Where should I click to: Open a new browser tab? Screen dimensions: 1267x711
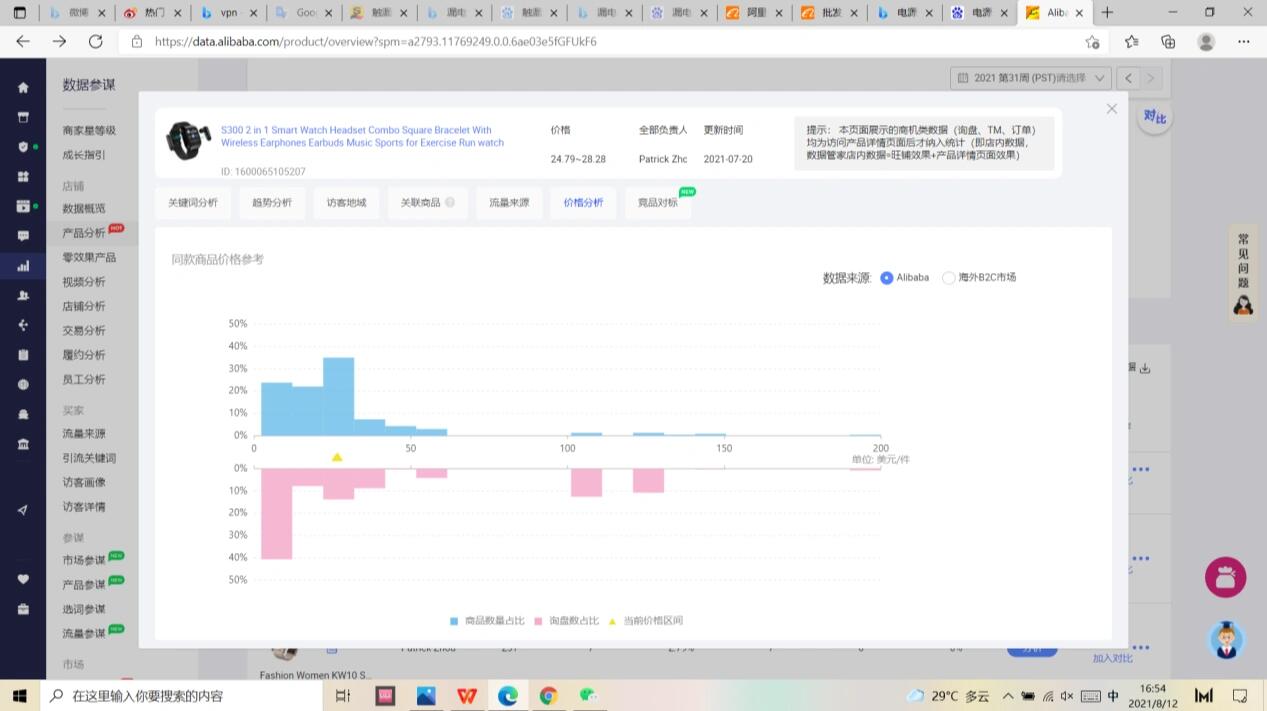[1107, 13]
